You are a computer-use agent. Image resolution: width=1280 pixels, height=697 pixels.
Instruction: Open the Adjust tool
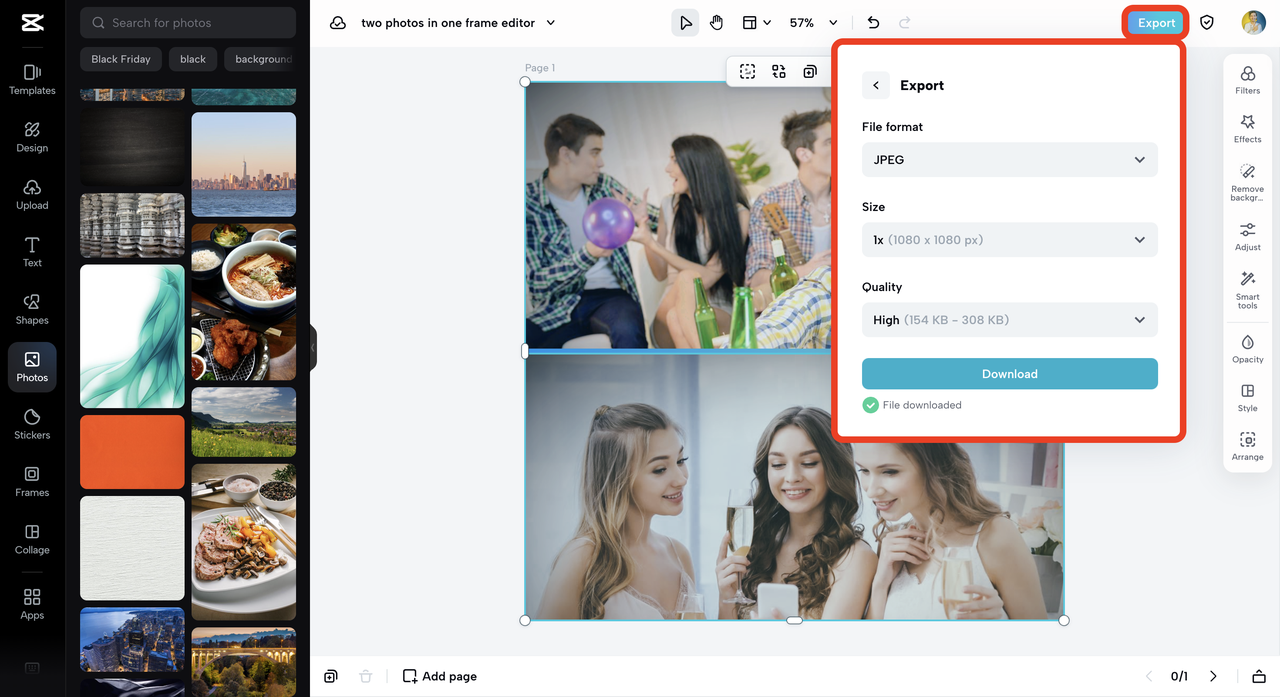[1248, 237]
